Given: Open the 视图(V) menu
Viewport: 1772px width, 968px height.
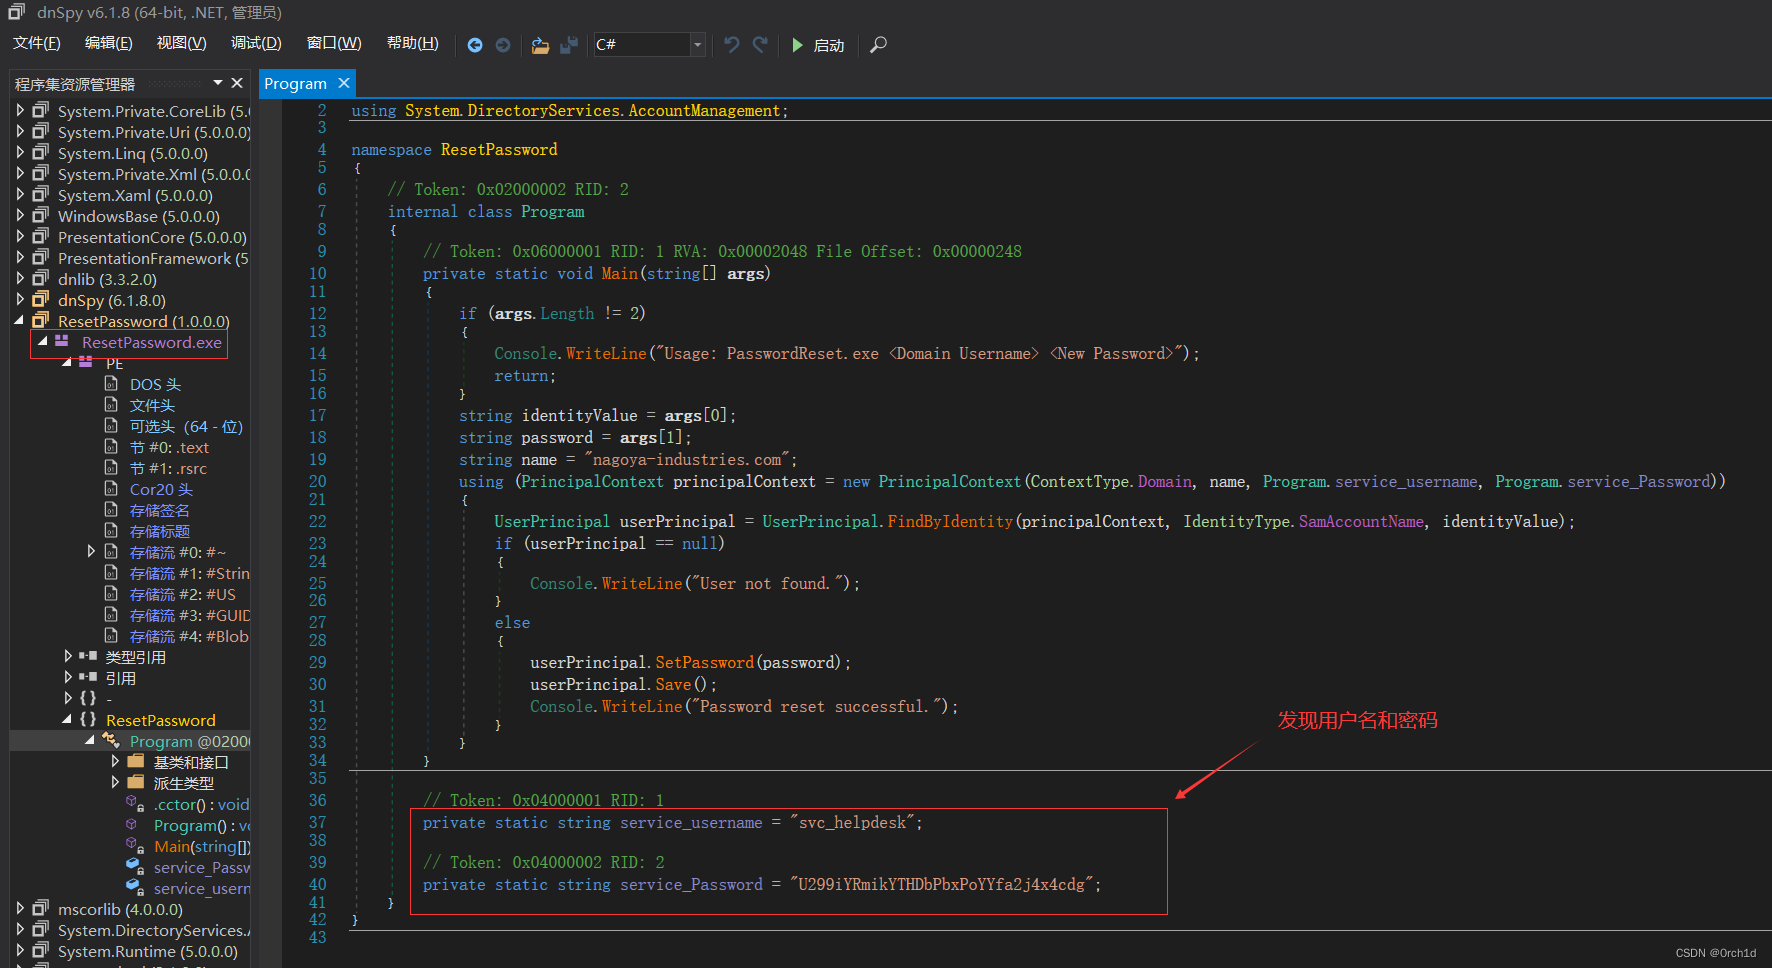Looking at the screenshot, I should pos(182,43).
